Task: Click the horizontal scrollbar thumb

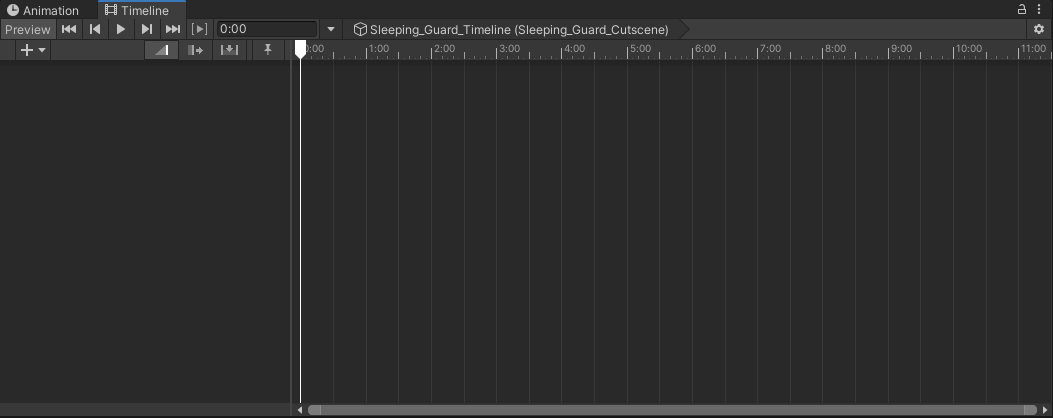Action: point(672,410)
